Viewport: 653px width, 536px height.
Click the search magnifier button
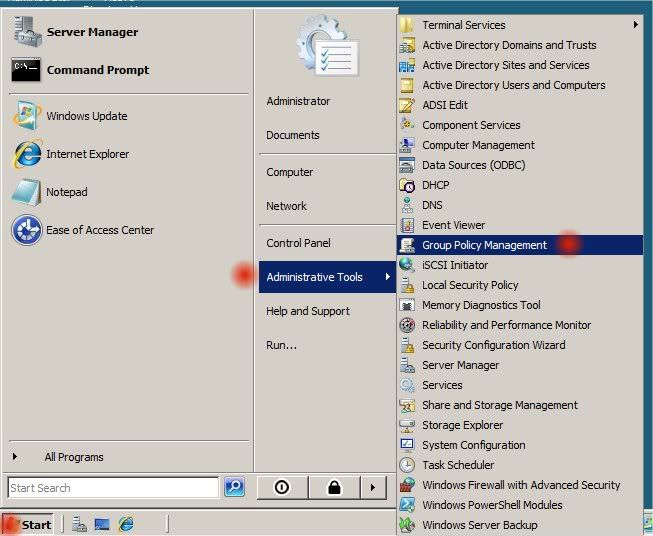pos(234,487)
